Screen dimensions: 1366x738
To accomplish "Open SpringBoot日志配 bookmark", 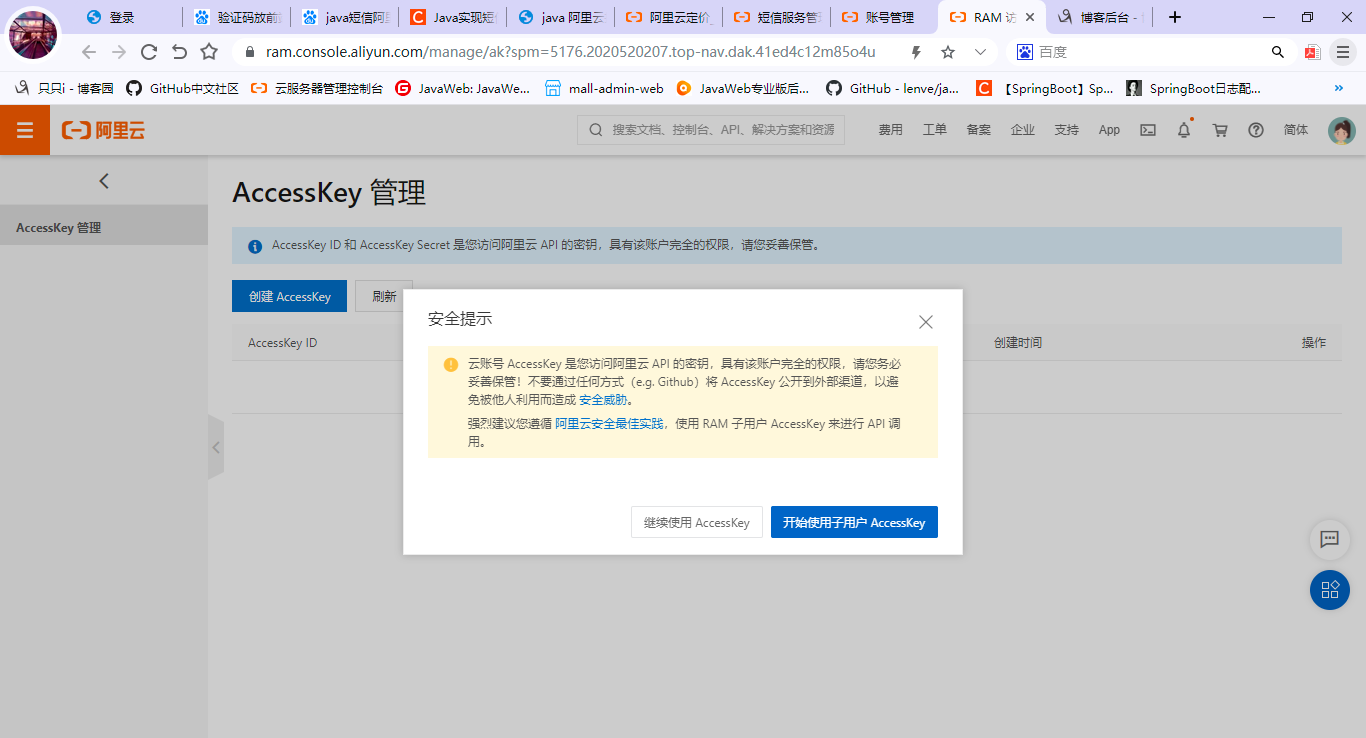I will pos(1193,88).
